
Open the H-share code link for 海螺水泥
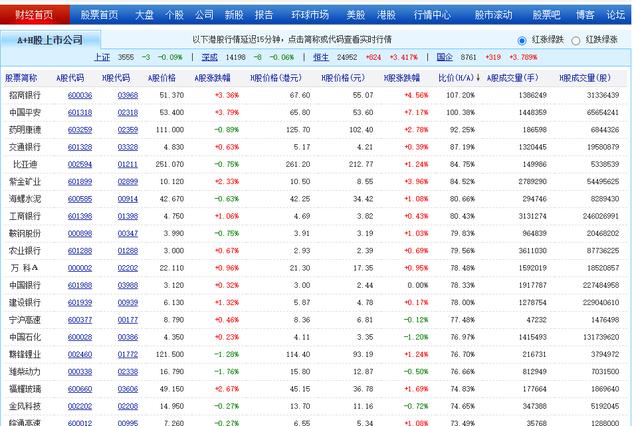(x=128, y=199)
